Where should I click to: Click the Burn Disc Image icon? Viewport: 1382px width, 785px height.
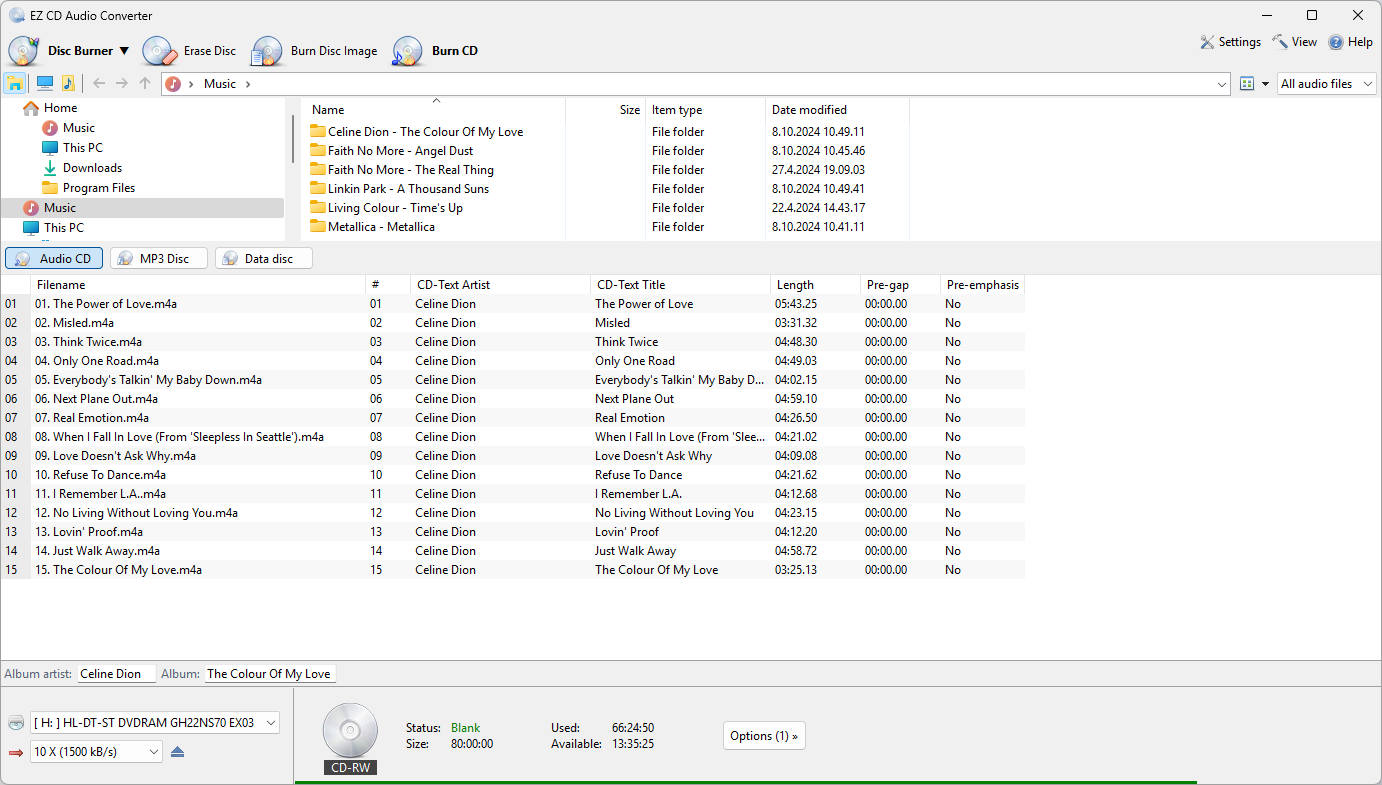click(x=267, y=51)
